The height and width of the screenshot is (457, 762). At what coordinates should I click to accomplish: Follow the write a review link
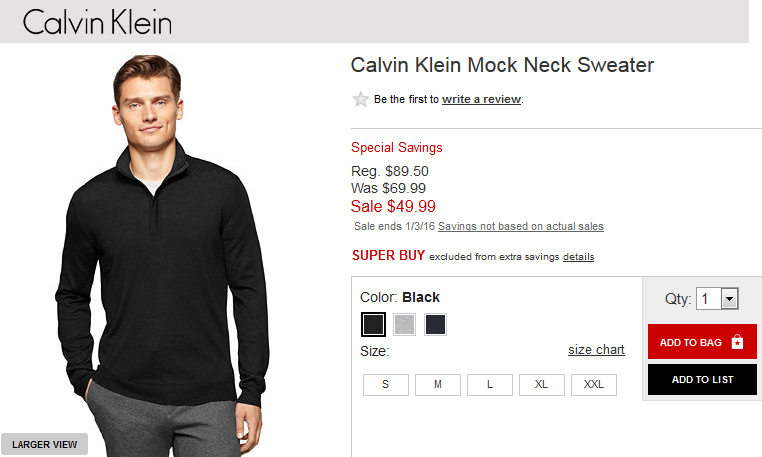click(481, 99)
